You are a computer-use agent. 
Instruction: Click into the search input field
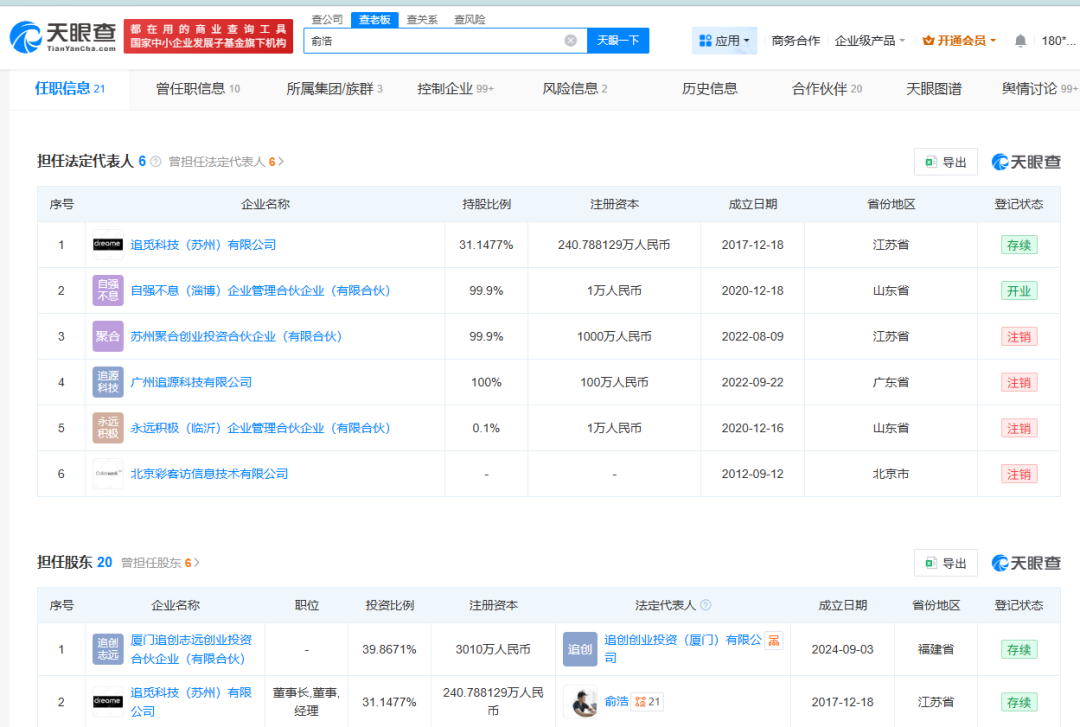pyautogui.click(x=434, y=41)
